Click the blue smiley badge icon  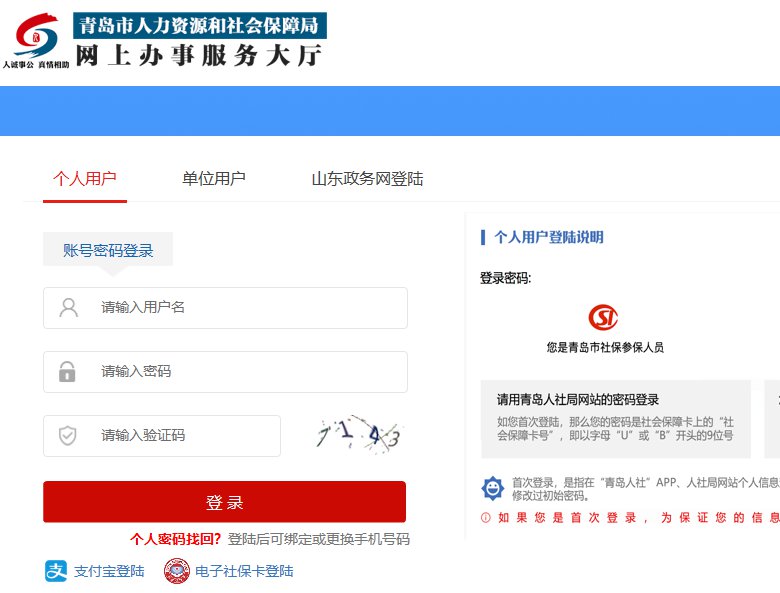pyautogui.click(x=492, y=488)
